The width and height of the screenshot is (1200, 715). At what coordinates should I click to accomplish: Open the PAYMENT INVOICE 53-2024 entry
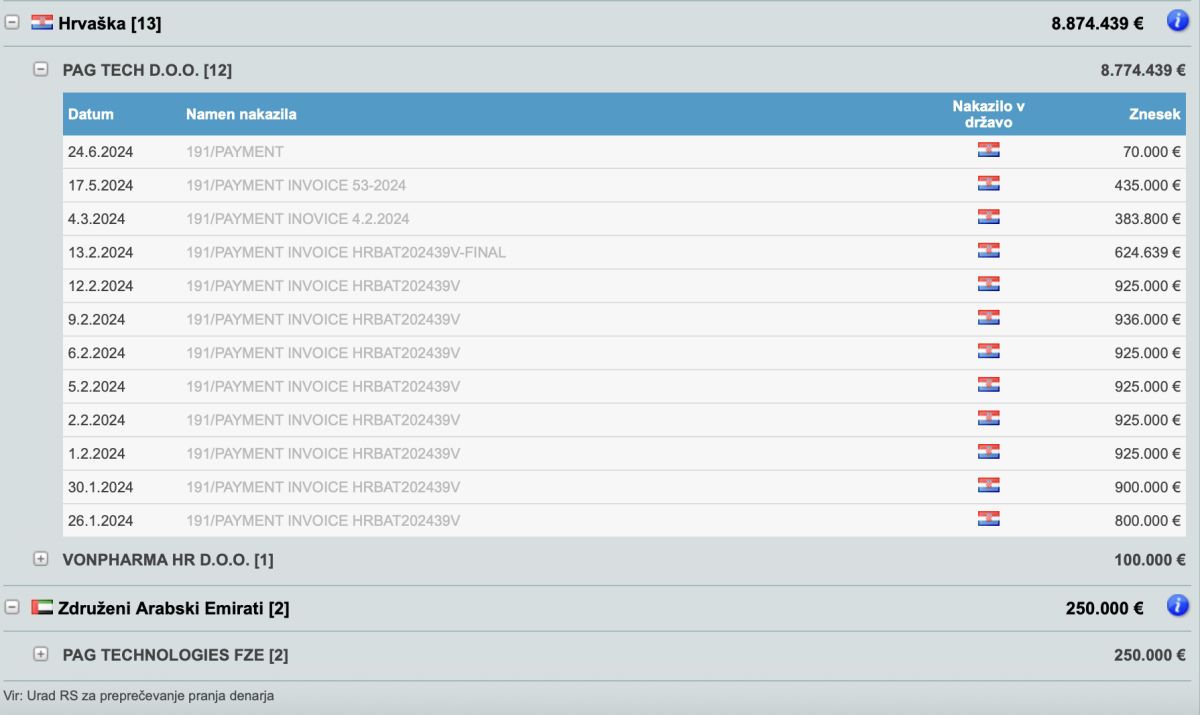tap(296, 185)
